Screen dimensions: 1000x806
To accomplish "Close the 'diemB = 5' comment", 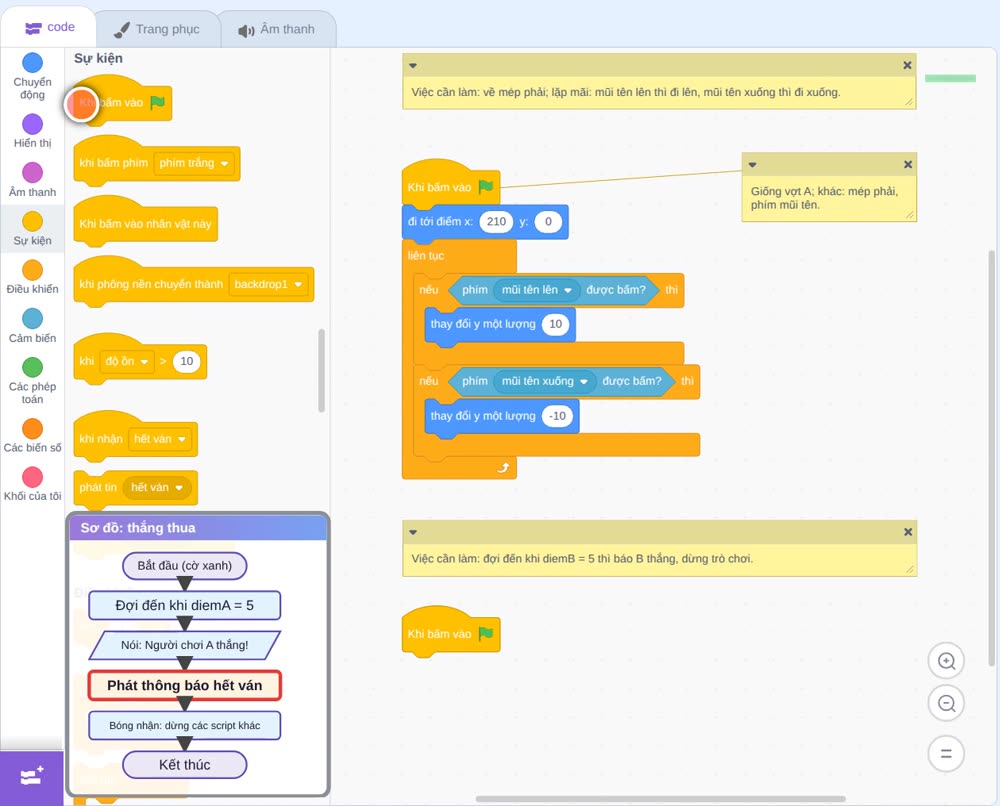I will point(908,532).
